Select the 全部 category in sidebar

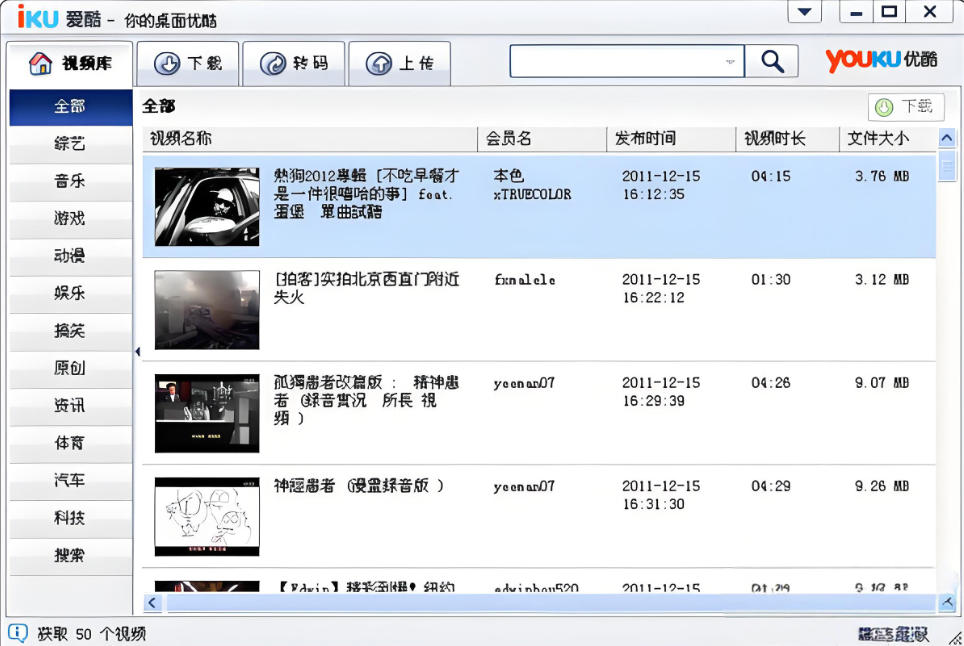click(71, 107)
